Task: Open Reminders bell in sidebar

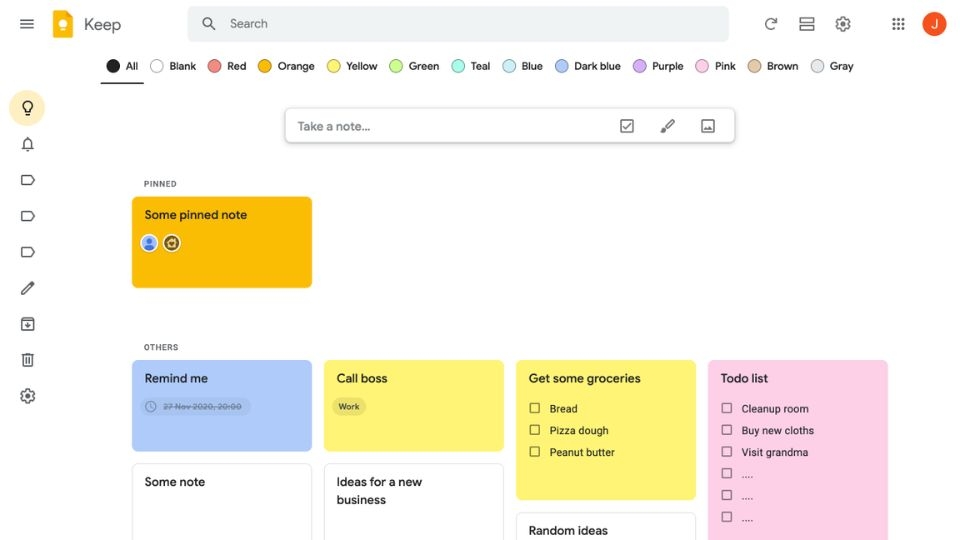Action: point(28,144)
